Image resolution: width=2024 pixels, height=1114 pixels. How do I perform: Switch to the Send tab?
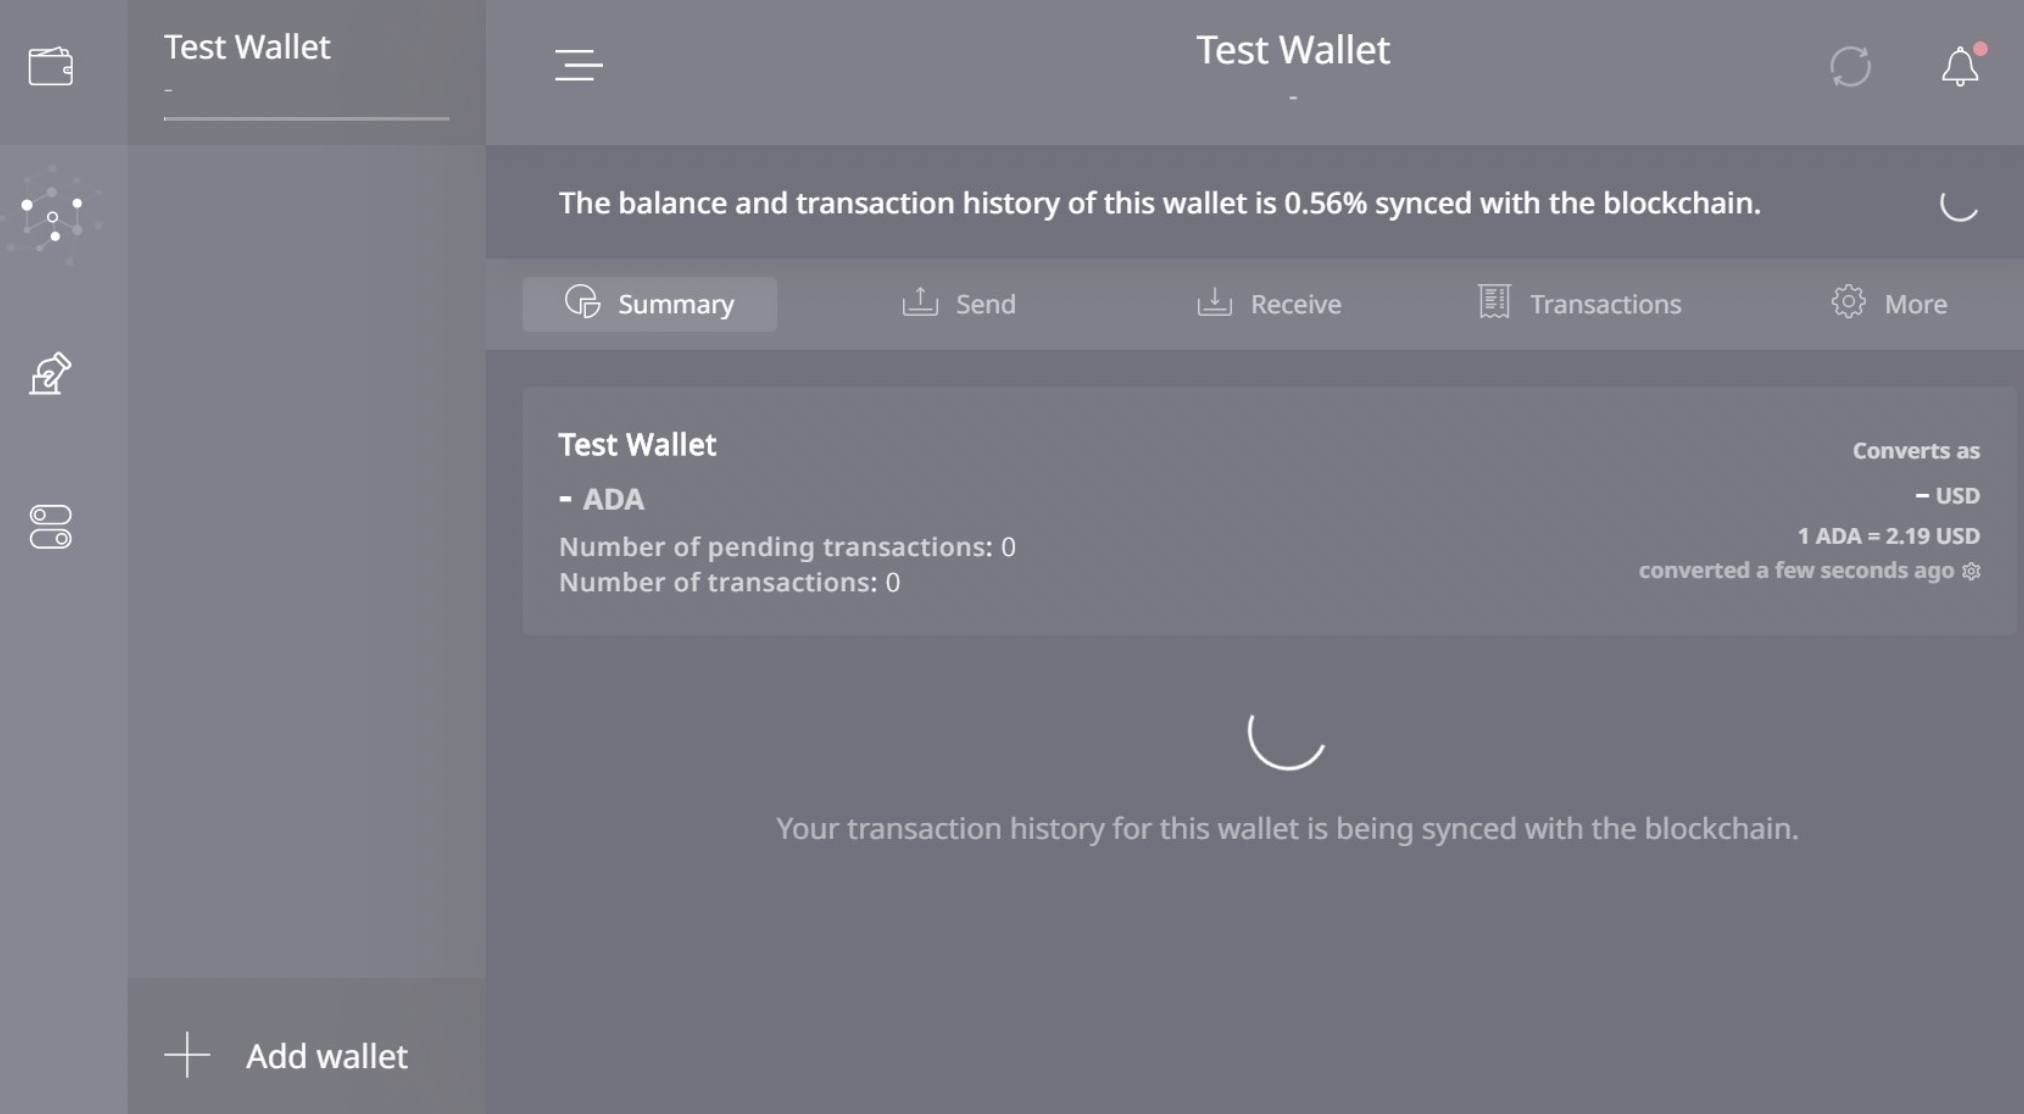[x=958, y=304]
